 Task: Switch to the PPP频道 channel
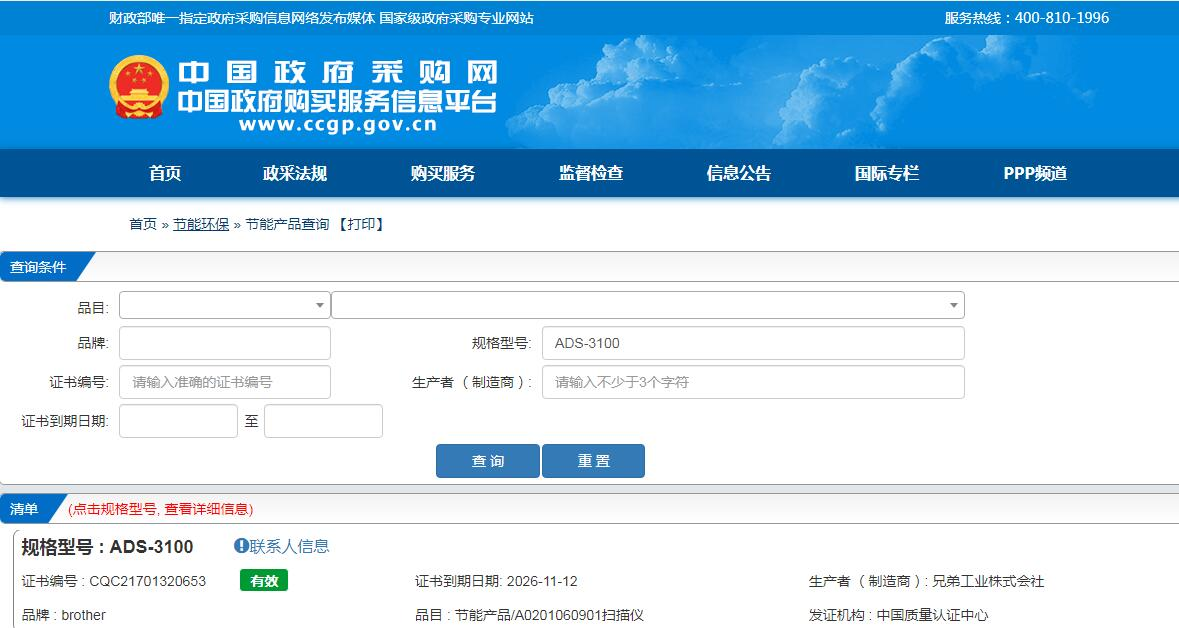(1035, 173)
